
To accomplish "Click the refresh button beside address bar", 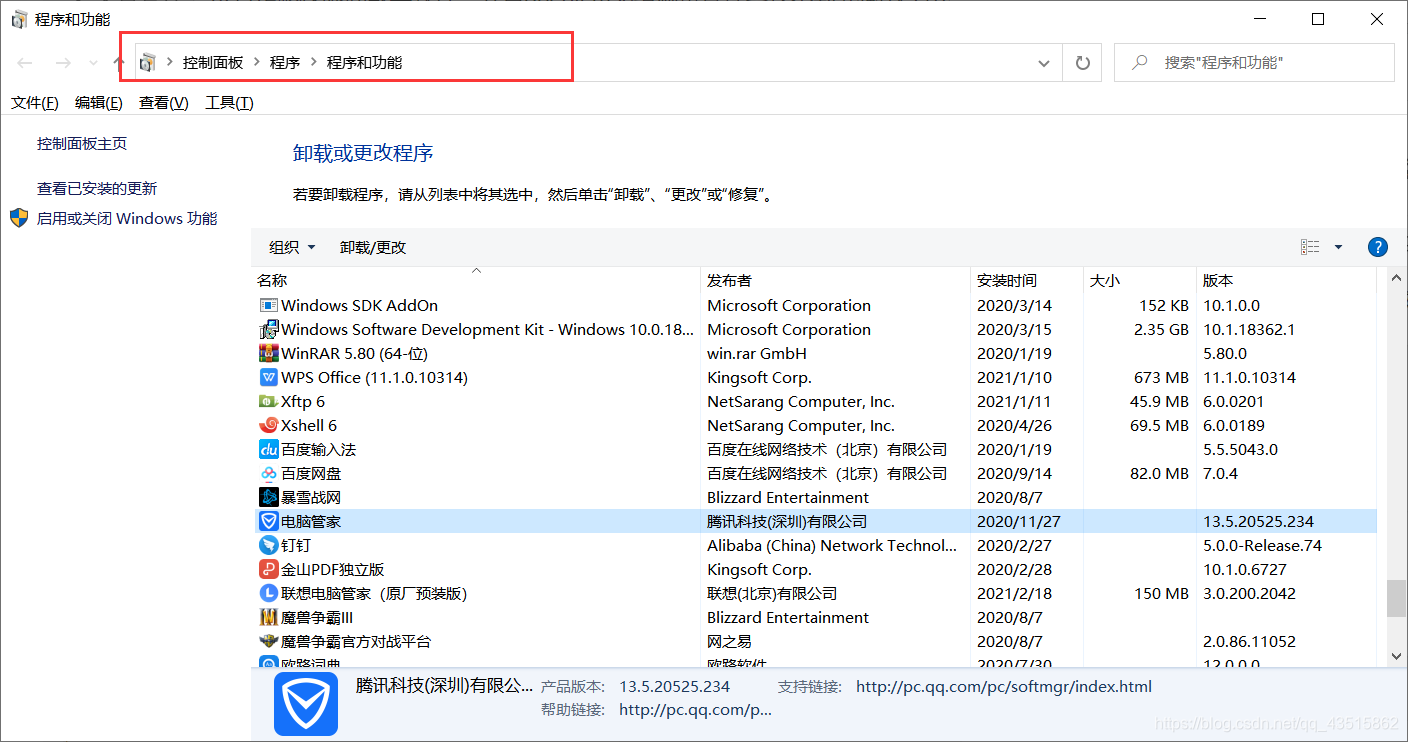I will tap(1082, 63).
